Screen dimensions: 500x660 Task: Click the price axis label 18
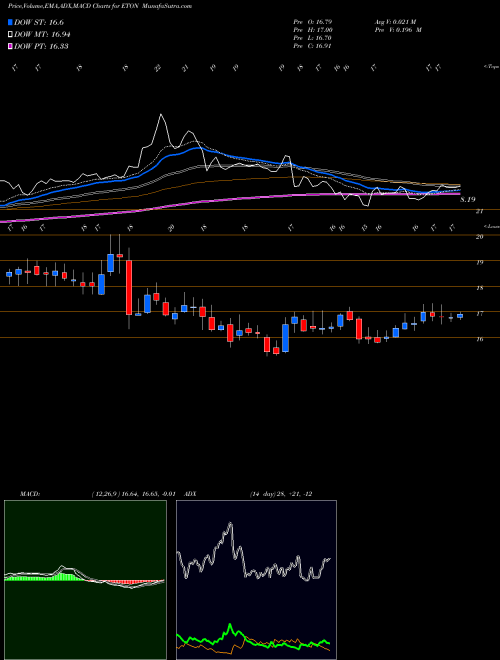(479, 288)
